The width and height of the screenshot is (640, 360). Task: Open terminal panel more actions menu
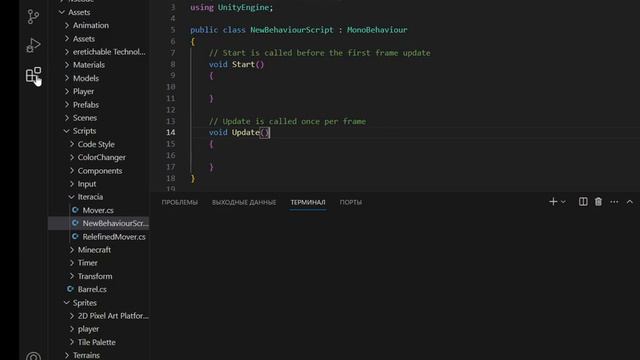(614, 202)
